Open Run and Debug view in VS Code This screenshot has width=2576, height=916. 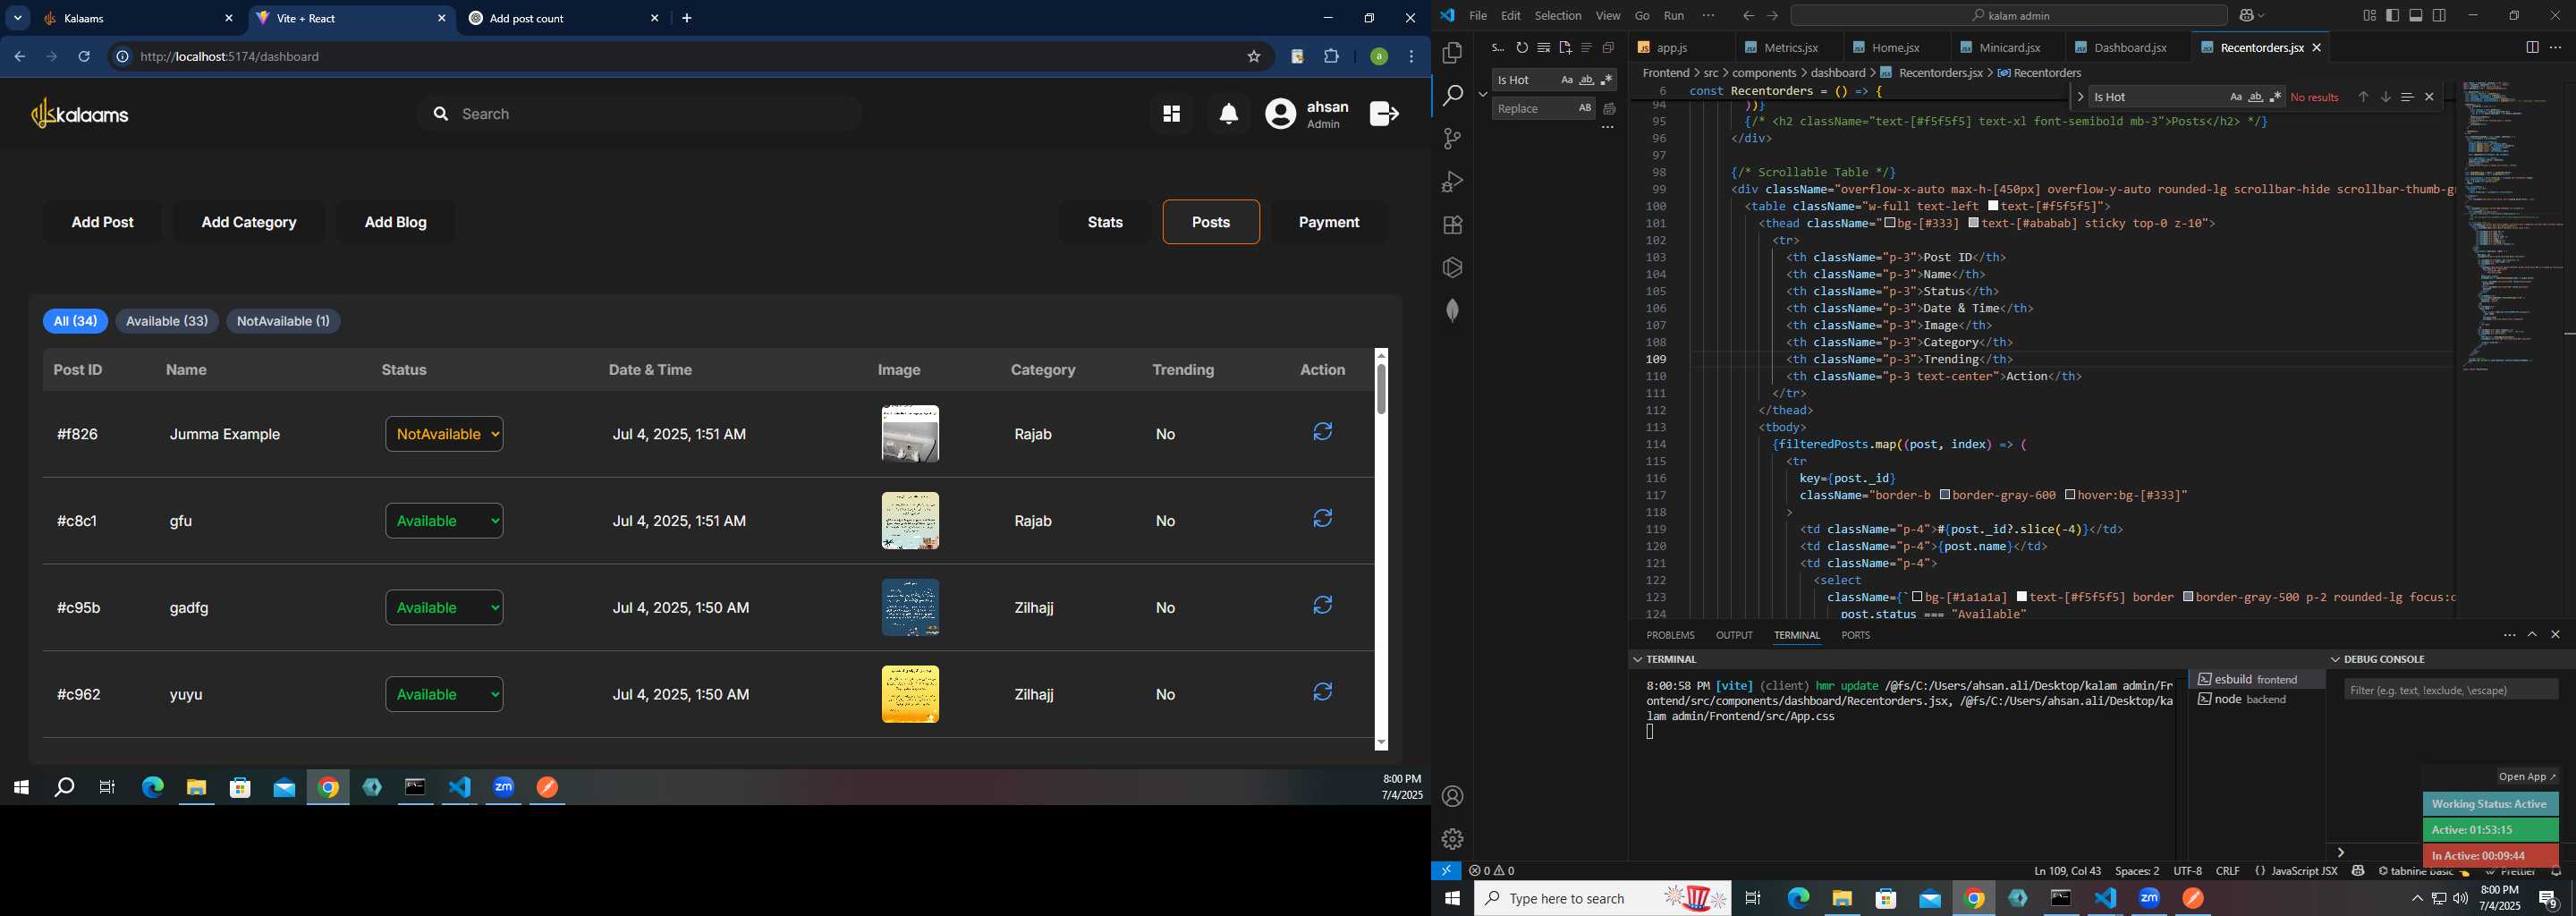(1452, 182)
